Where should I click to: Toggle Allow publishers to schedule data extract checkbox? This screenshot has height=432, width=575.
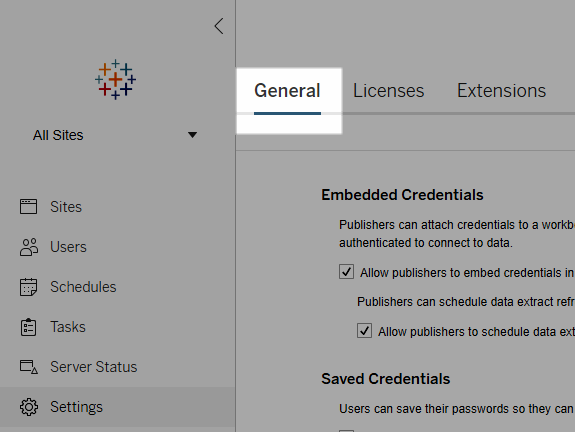364,331
